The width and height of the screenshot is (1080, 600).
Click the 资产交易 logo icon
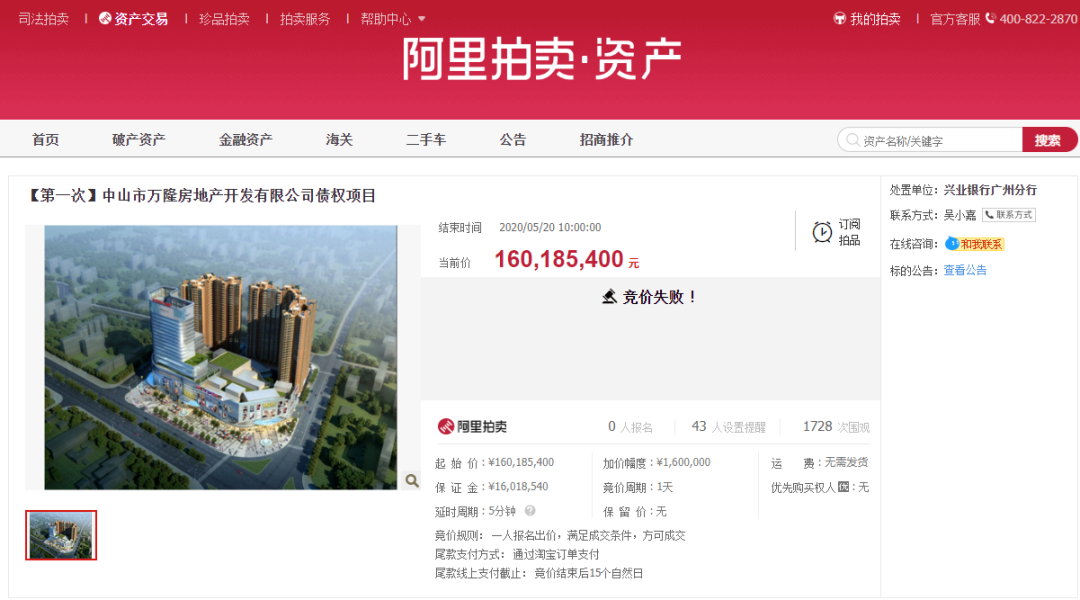point(105,19)
